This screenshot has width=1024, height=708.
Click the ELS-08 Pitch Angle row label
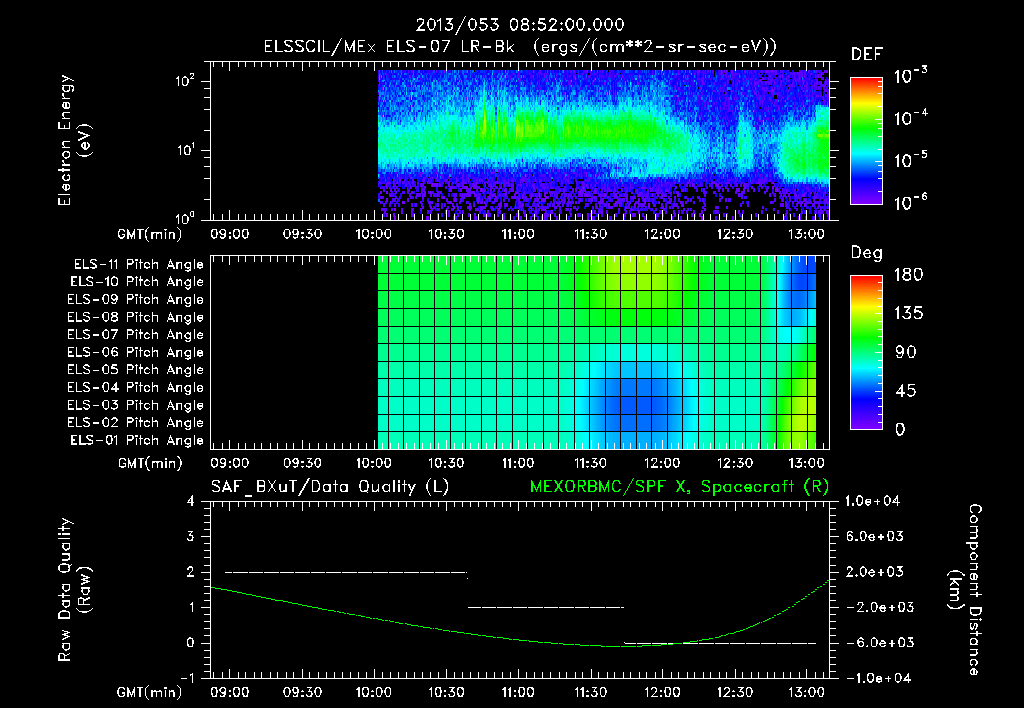135,317
